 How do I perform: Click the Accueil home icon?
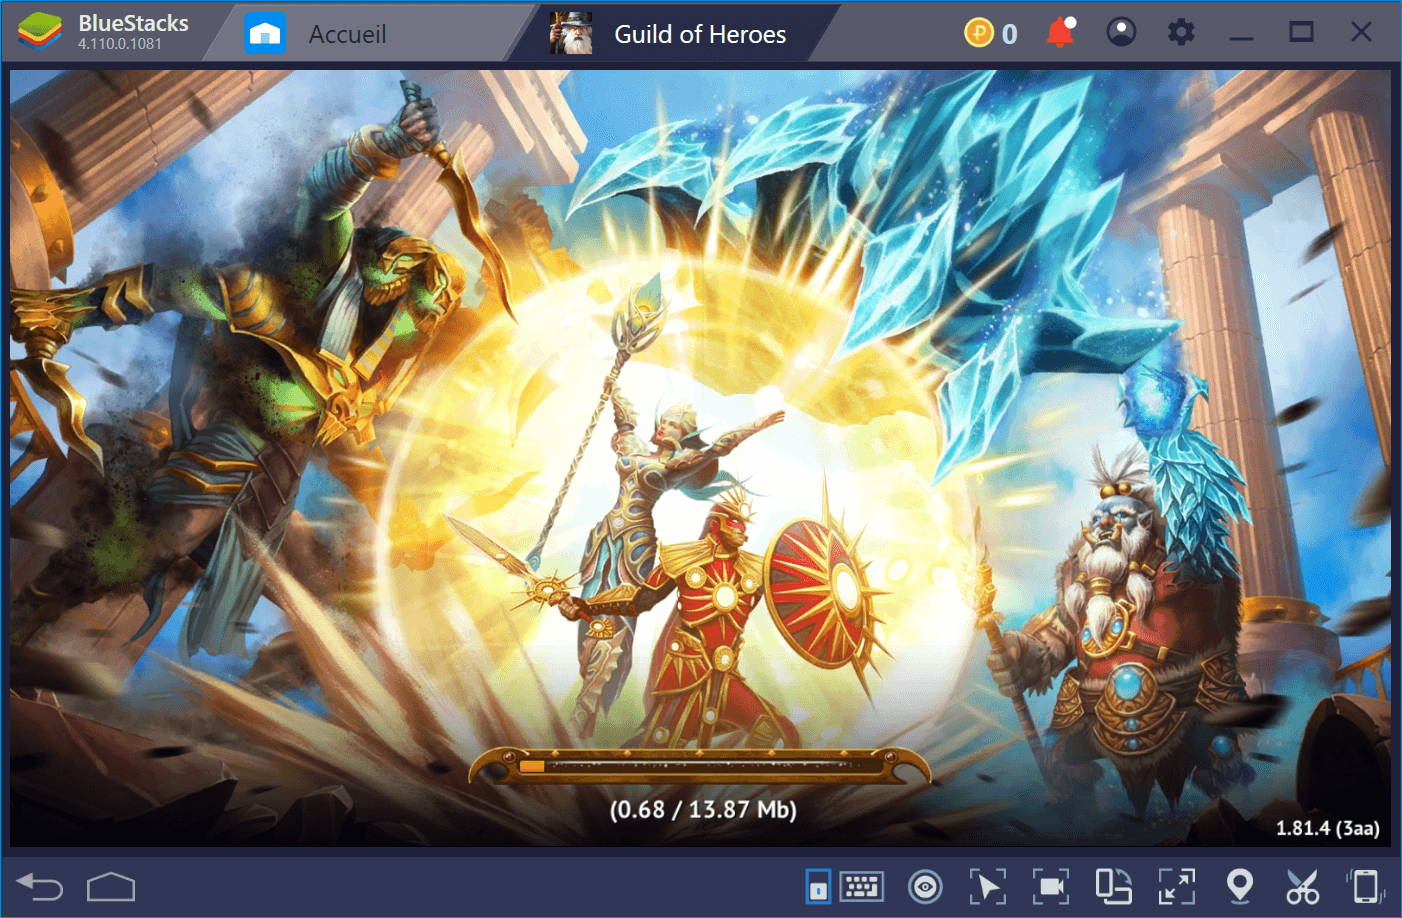pyautogui.click(x=265, y=34)
